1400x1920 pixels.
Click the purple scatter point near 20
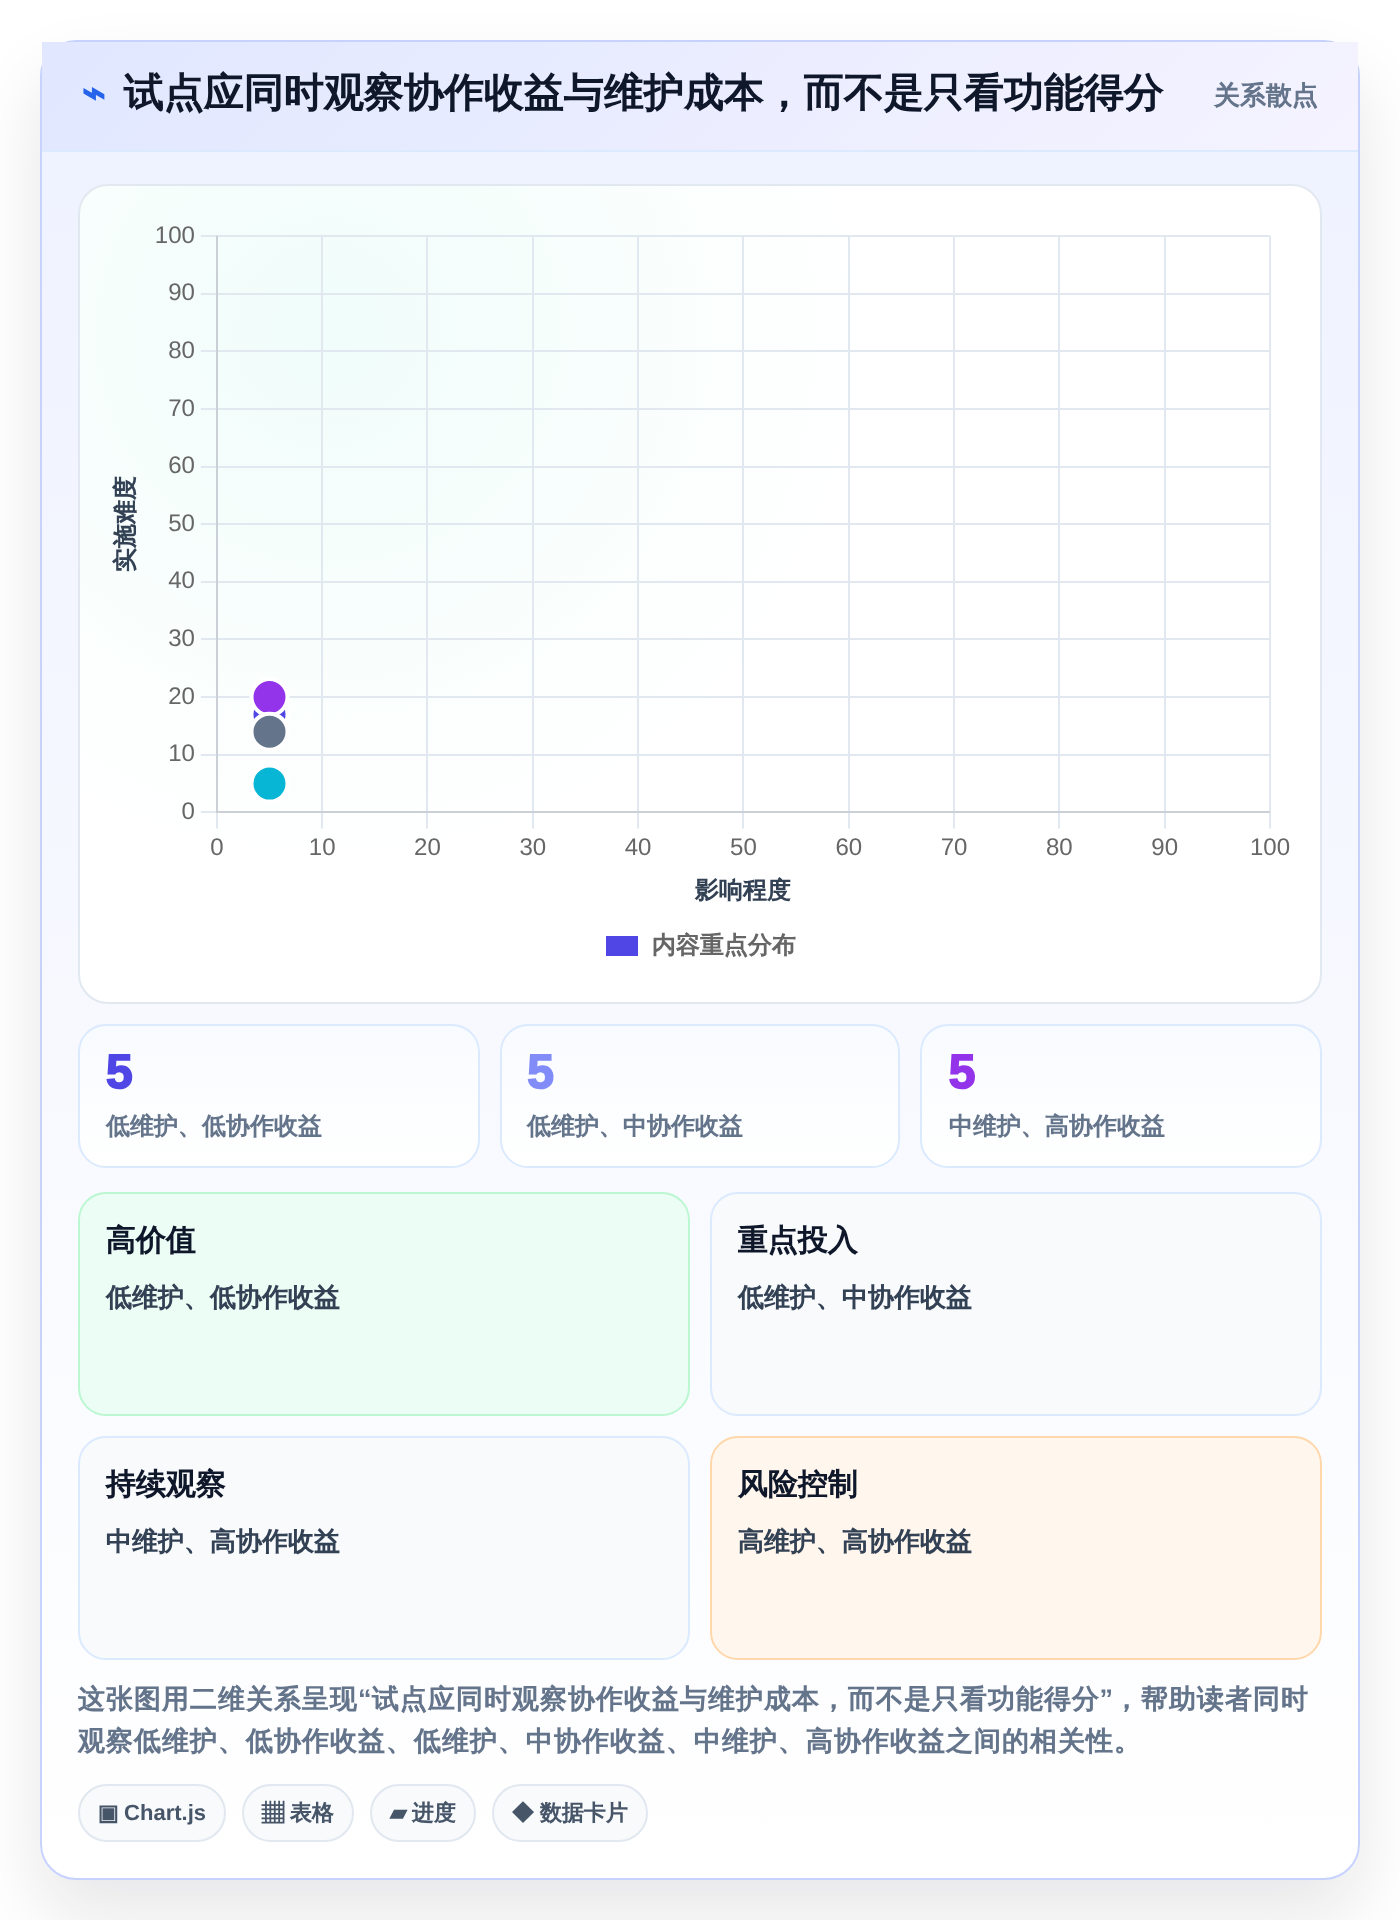tap(269, 696)
